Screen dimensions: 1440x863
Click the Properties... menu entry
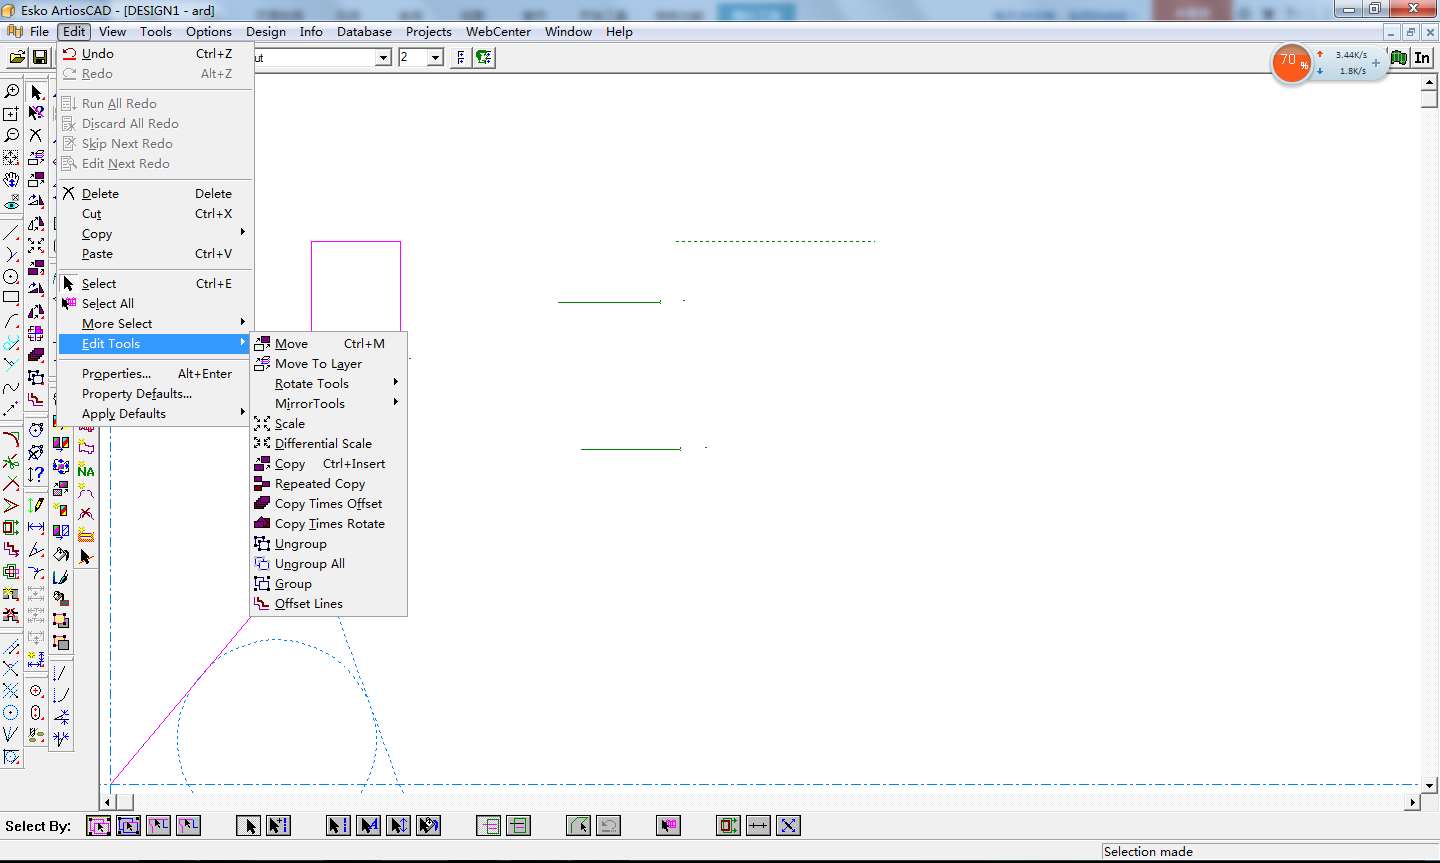click(x=116, y=374)
